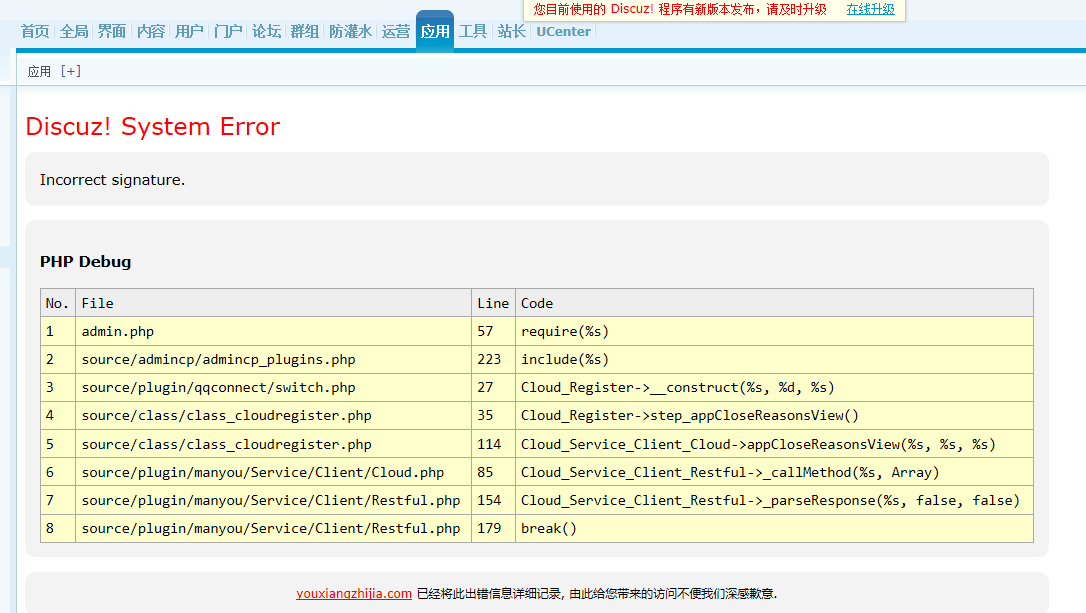This screenshot has width=1086, height=613.
Task: Click the [+] add shortcut link
Action: [x=71, y=71]
